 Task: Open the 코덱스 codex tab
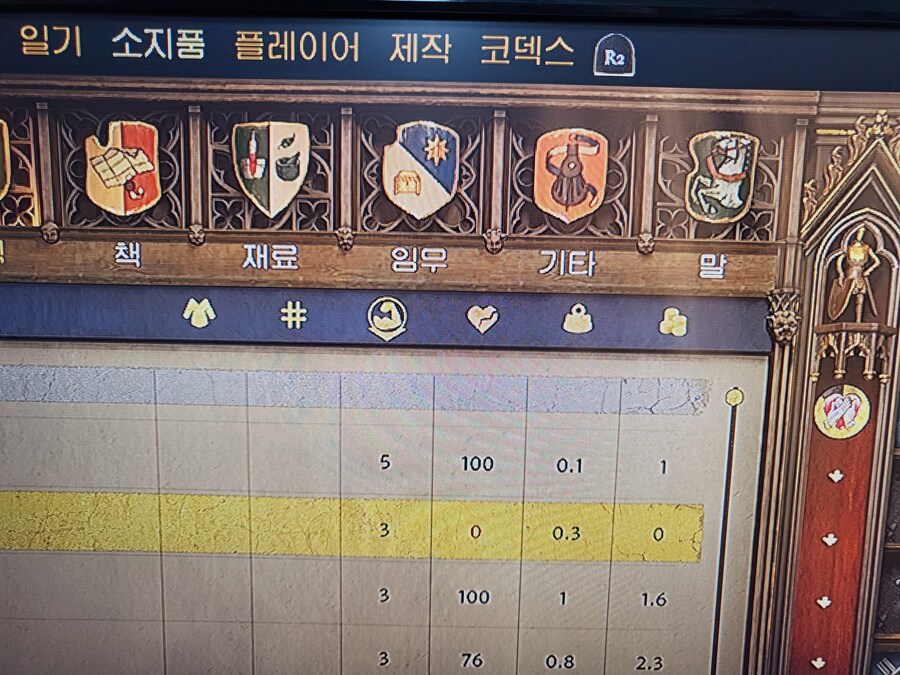click(x=527, y=50)
